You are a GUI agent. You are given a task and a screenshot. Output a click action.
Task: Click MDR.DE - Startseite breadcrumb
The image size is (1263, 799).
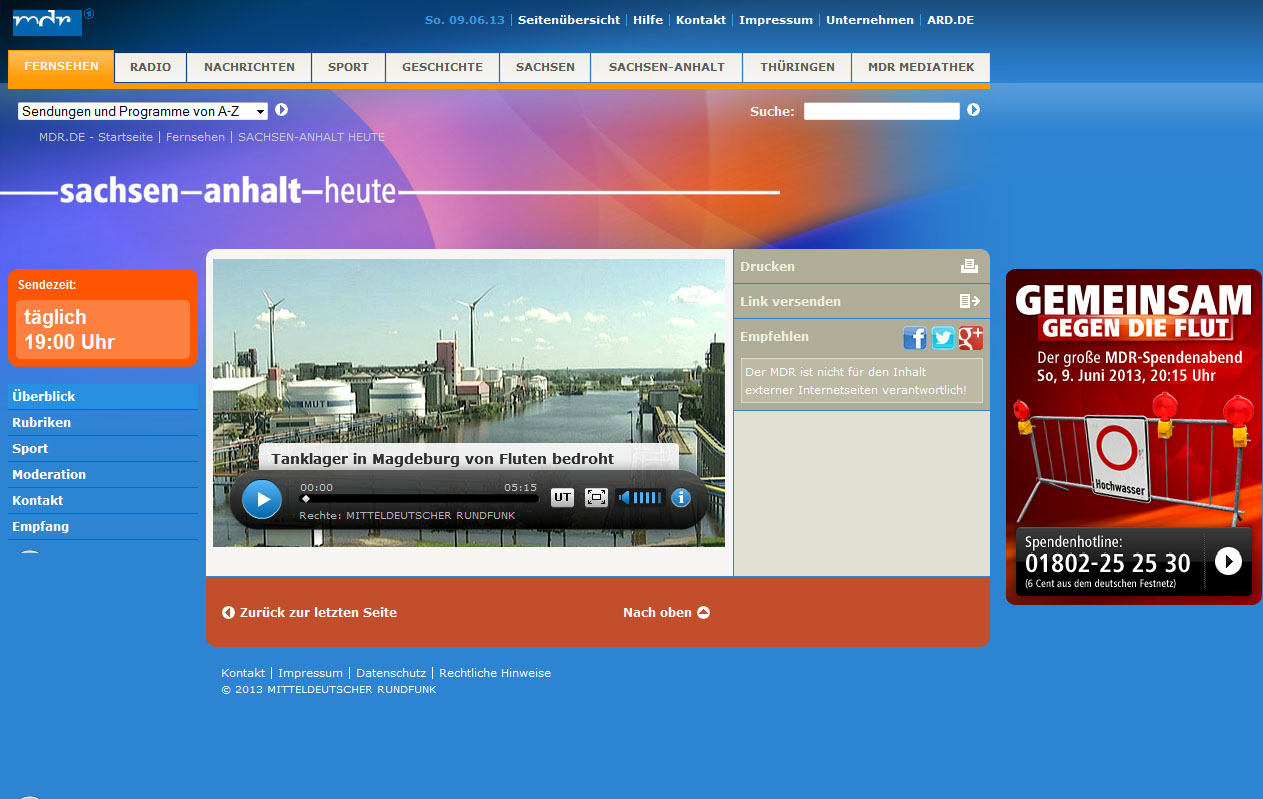96,137
